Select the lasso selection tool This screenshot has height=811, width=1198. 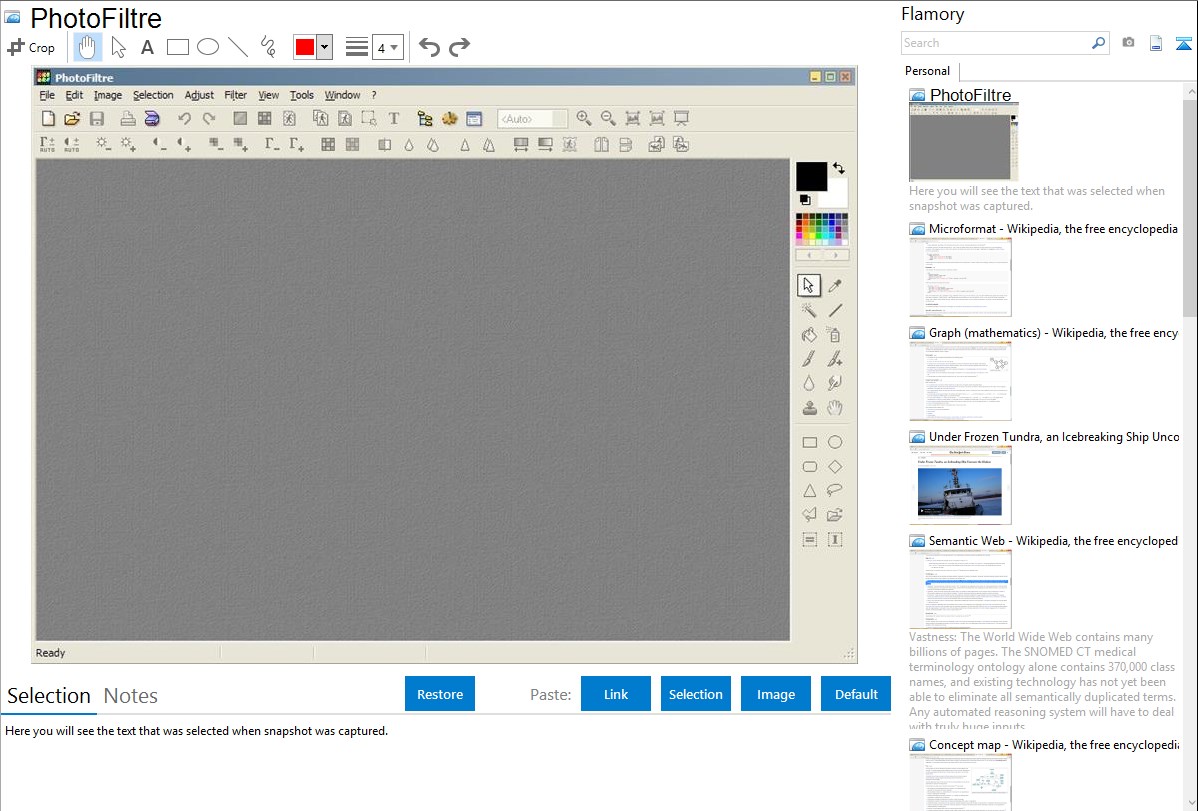(835, 491)
